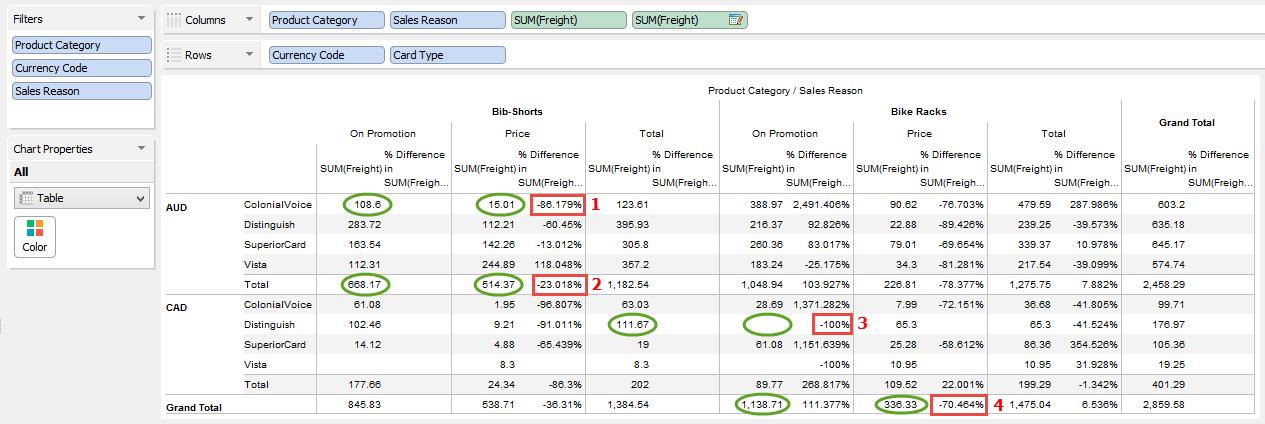Click the Sales Reason filter pill
The image size is (1265, 424).
81,91
